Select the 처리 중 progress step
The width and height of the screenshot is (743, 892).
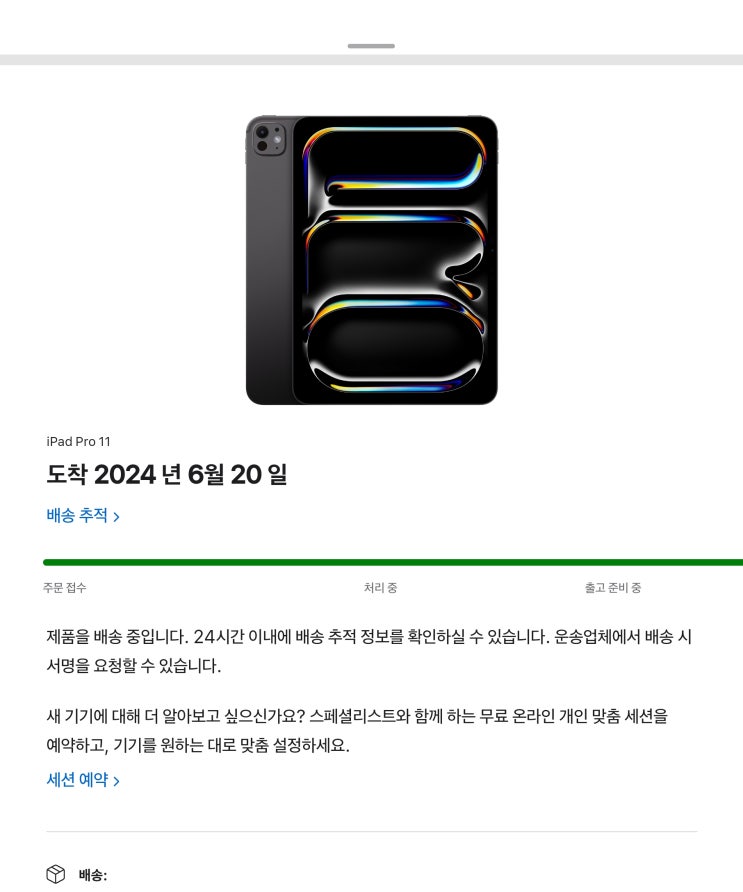pos(381,588)
